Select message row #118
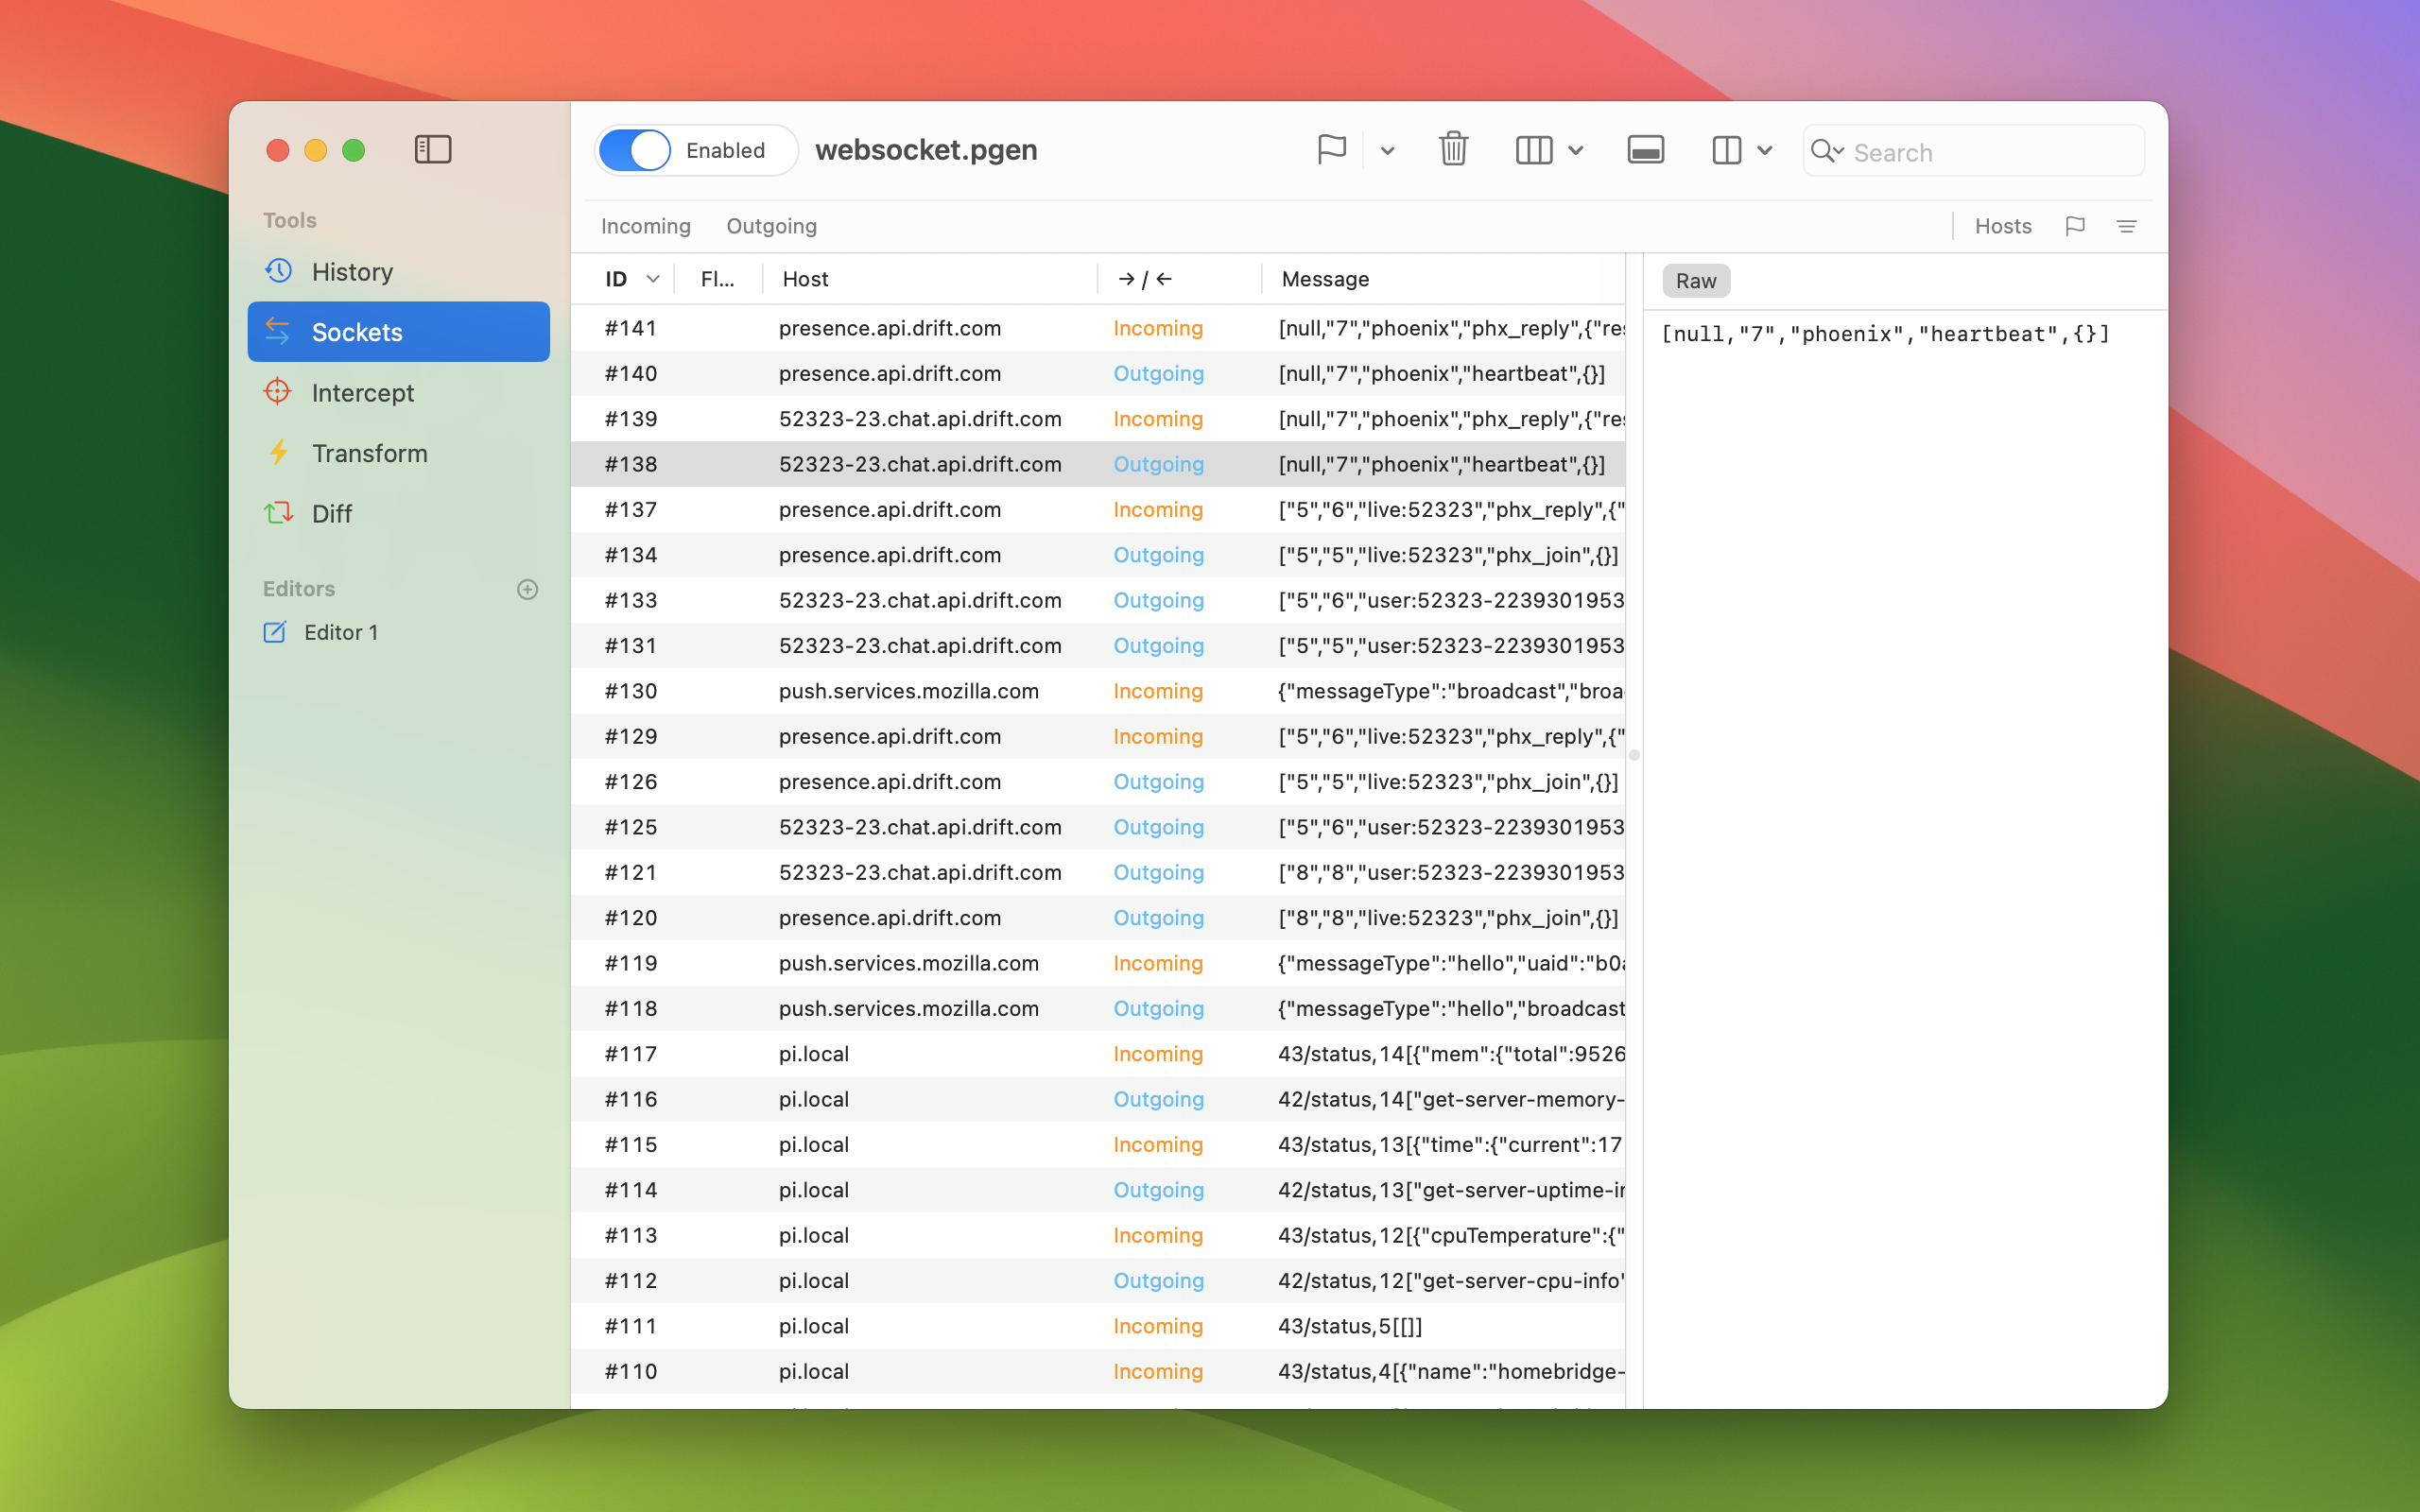This screenshot has height=1512, width=2420. [1097, 1008]
